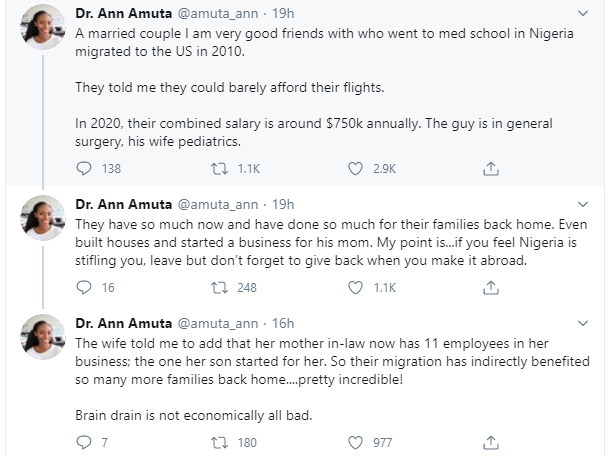Like the first tweet with 2.9K likes
608x456 pixels.
355,169
